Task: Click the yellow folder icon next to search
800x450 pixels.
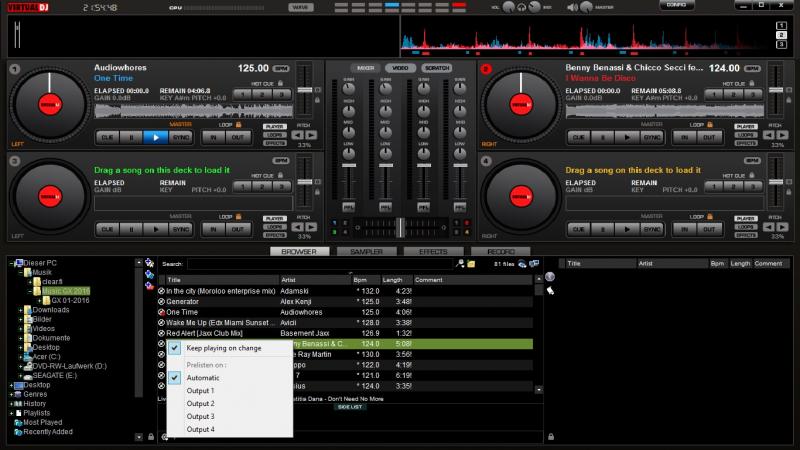Action: (471, 264)
